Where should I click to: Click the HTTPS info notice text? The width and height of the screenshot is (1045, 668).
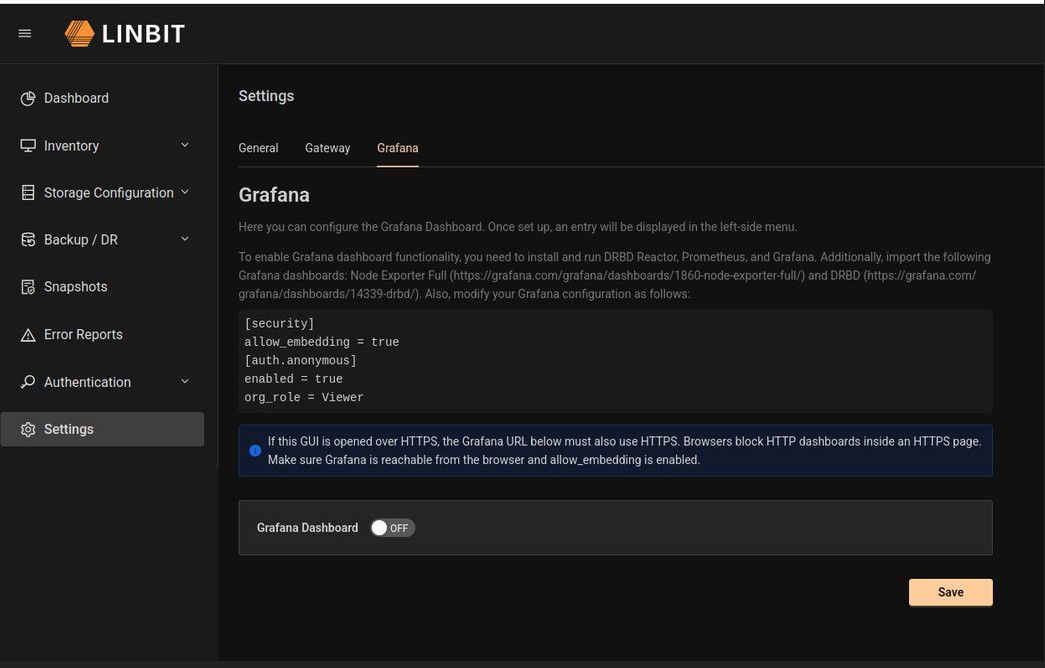click(x=624, y=451)
